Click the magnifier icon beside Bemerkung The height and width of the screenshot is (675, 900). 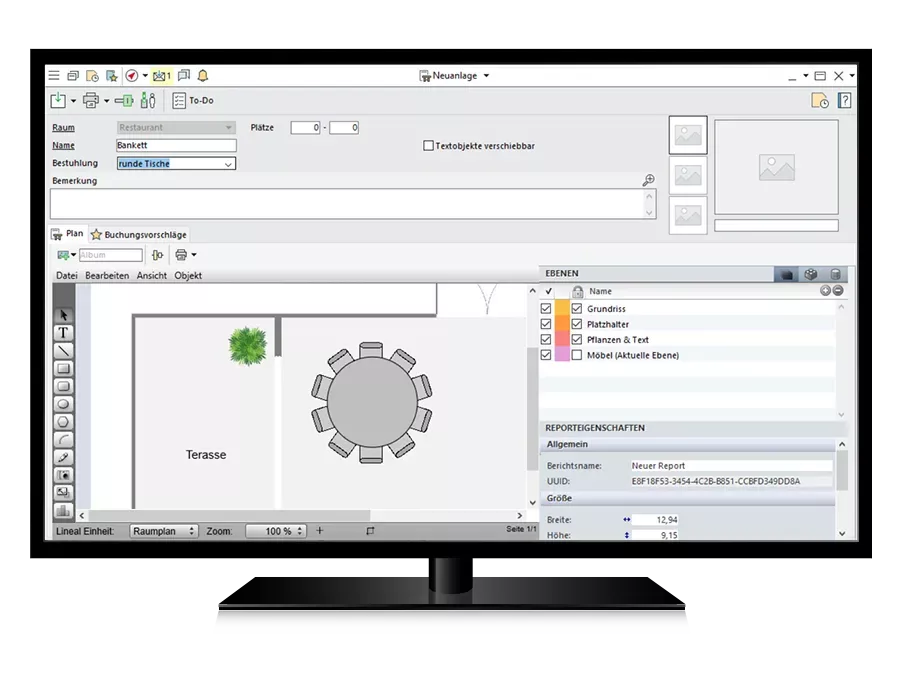pos(648,181)
